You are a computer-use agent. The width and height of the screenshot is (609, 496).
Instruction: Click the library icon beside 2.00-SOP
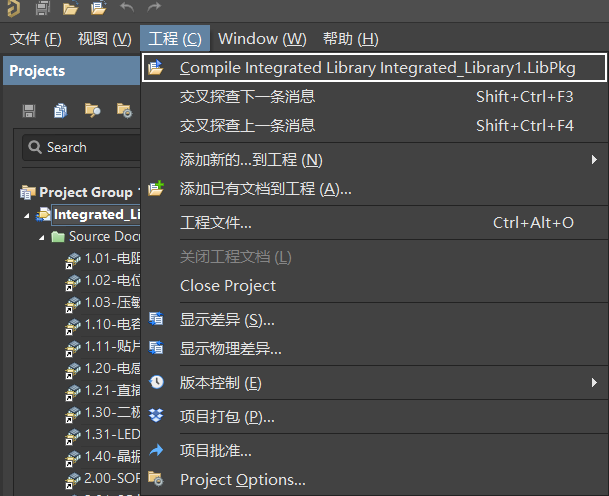click(x=73, y=480)
